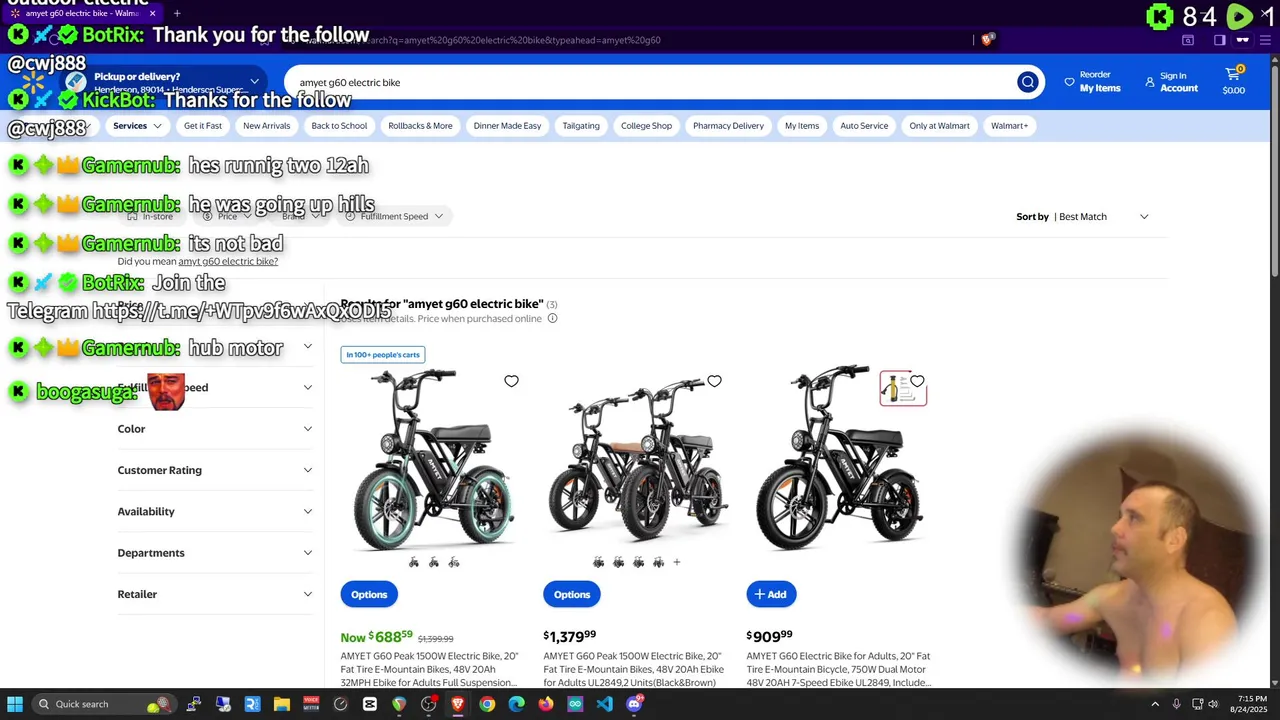Open Brave browser taskbar icon
Image resolution: width=1280 pixels, height=720 pixels.
(x=458, y=704)
